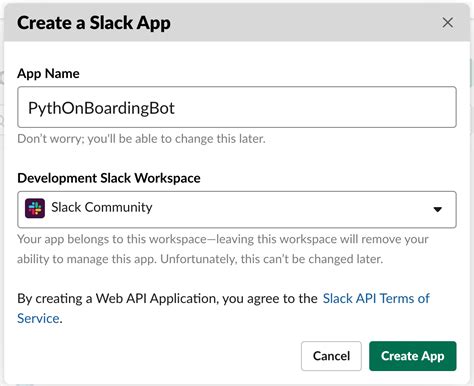The height and width of the screenshot is (386, 474).
Task: Click the Cancel button
Action: pyautogui.click(x=331, y=356)
